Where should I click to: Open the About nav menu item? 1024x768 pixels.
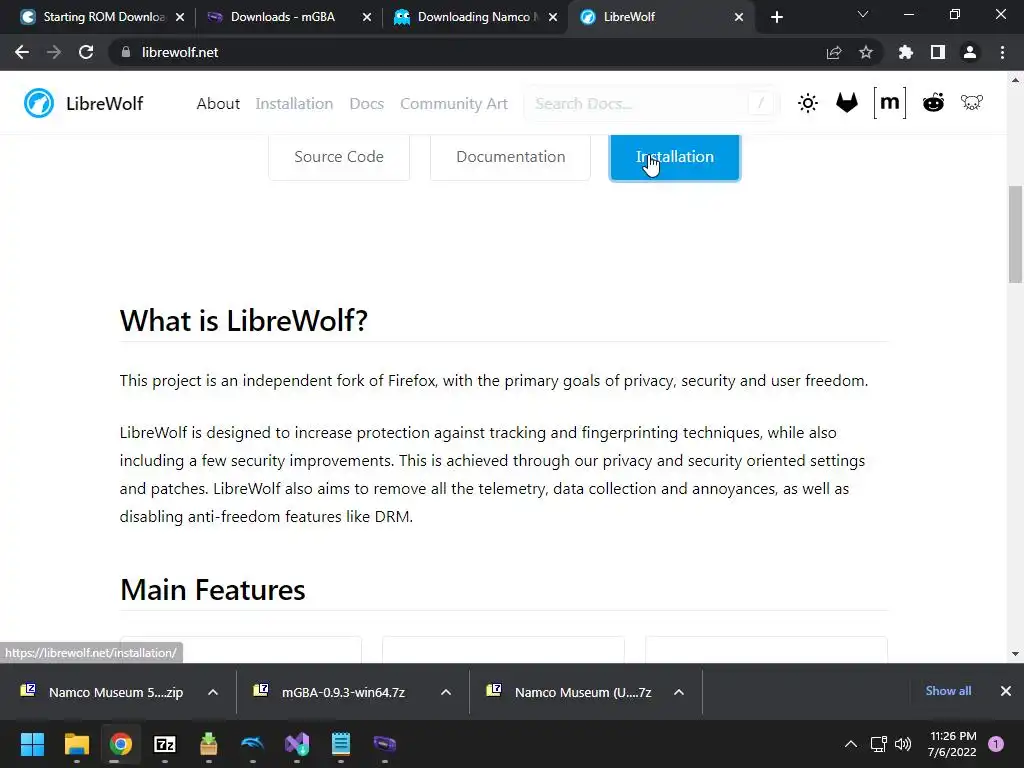pos(218,103)
